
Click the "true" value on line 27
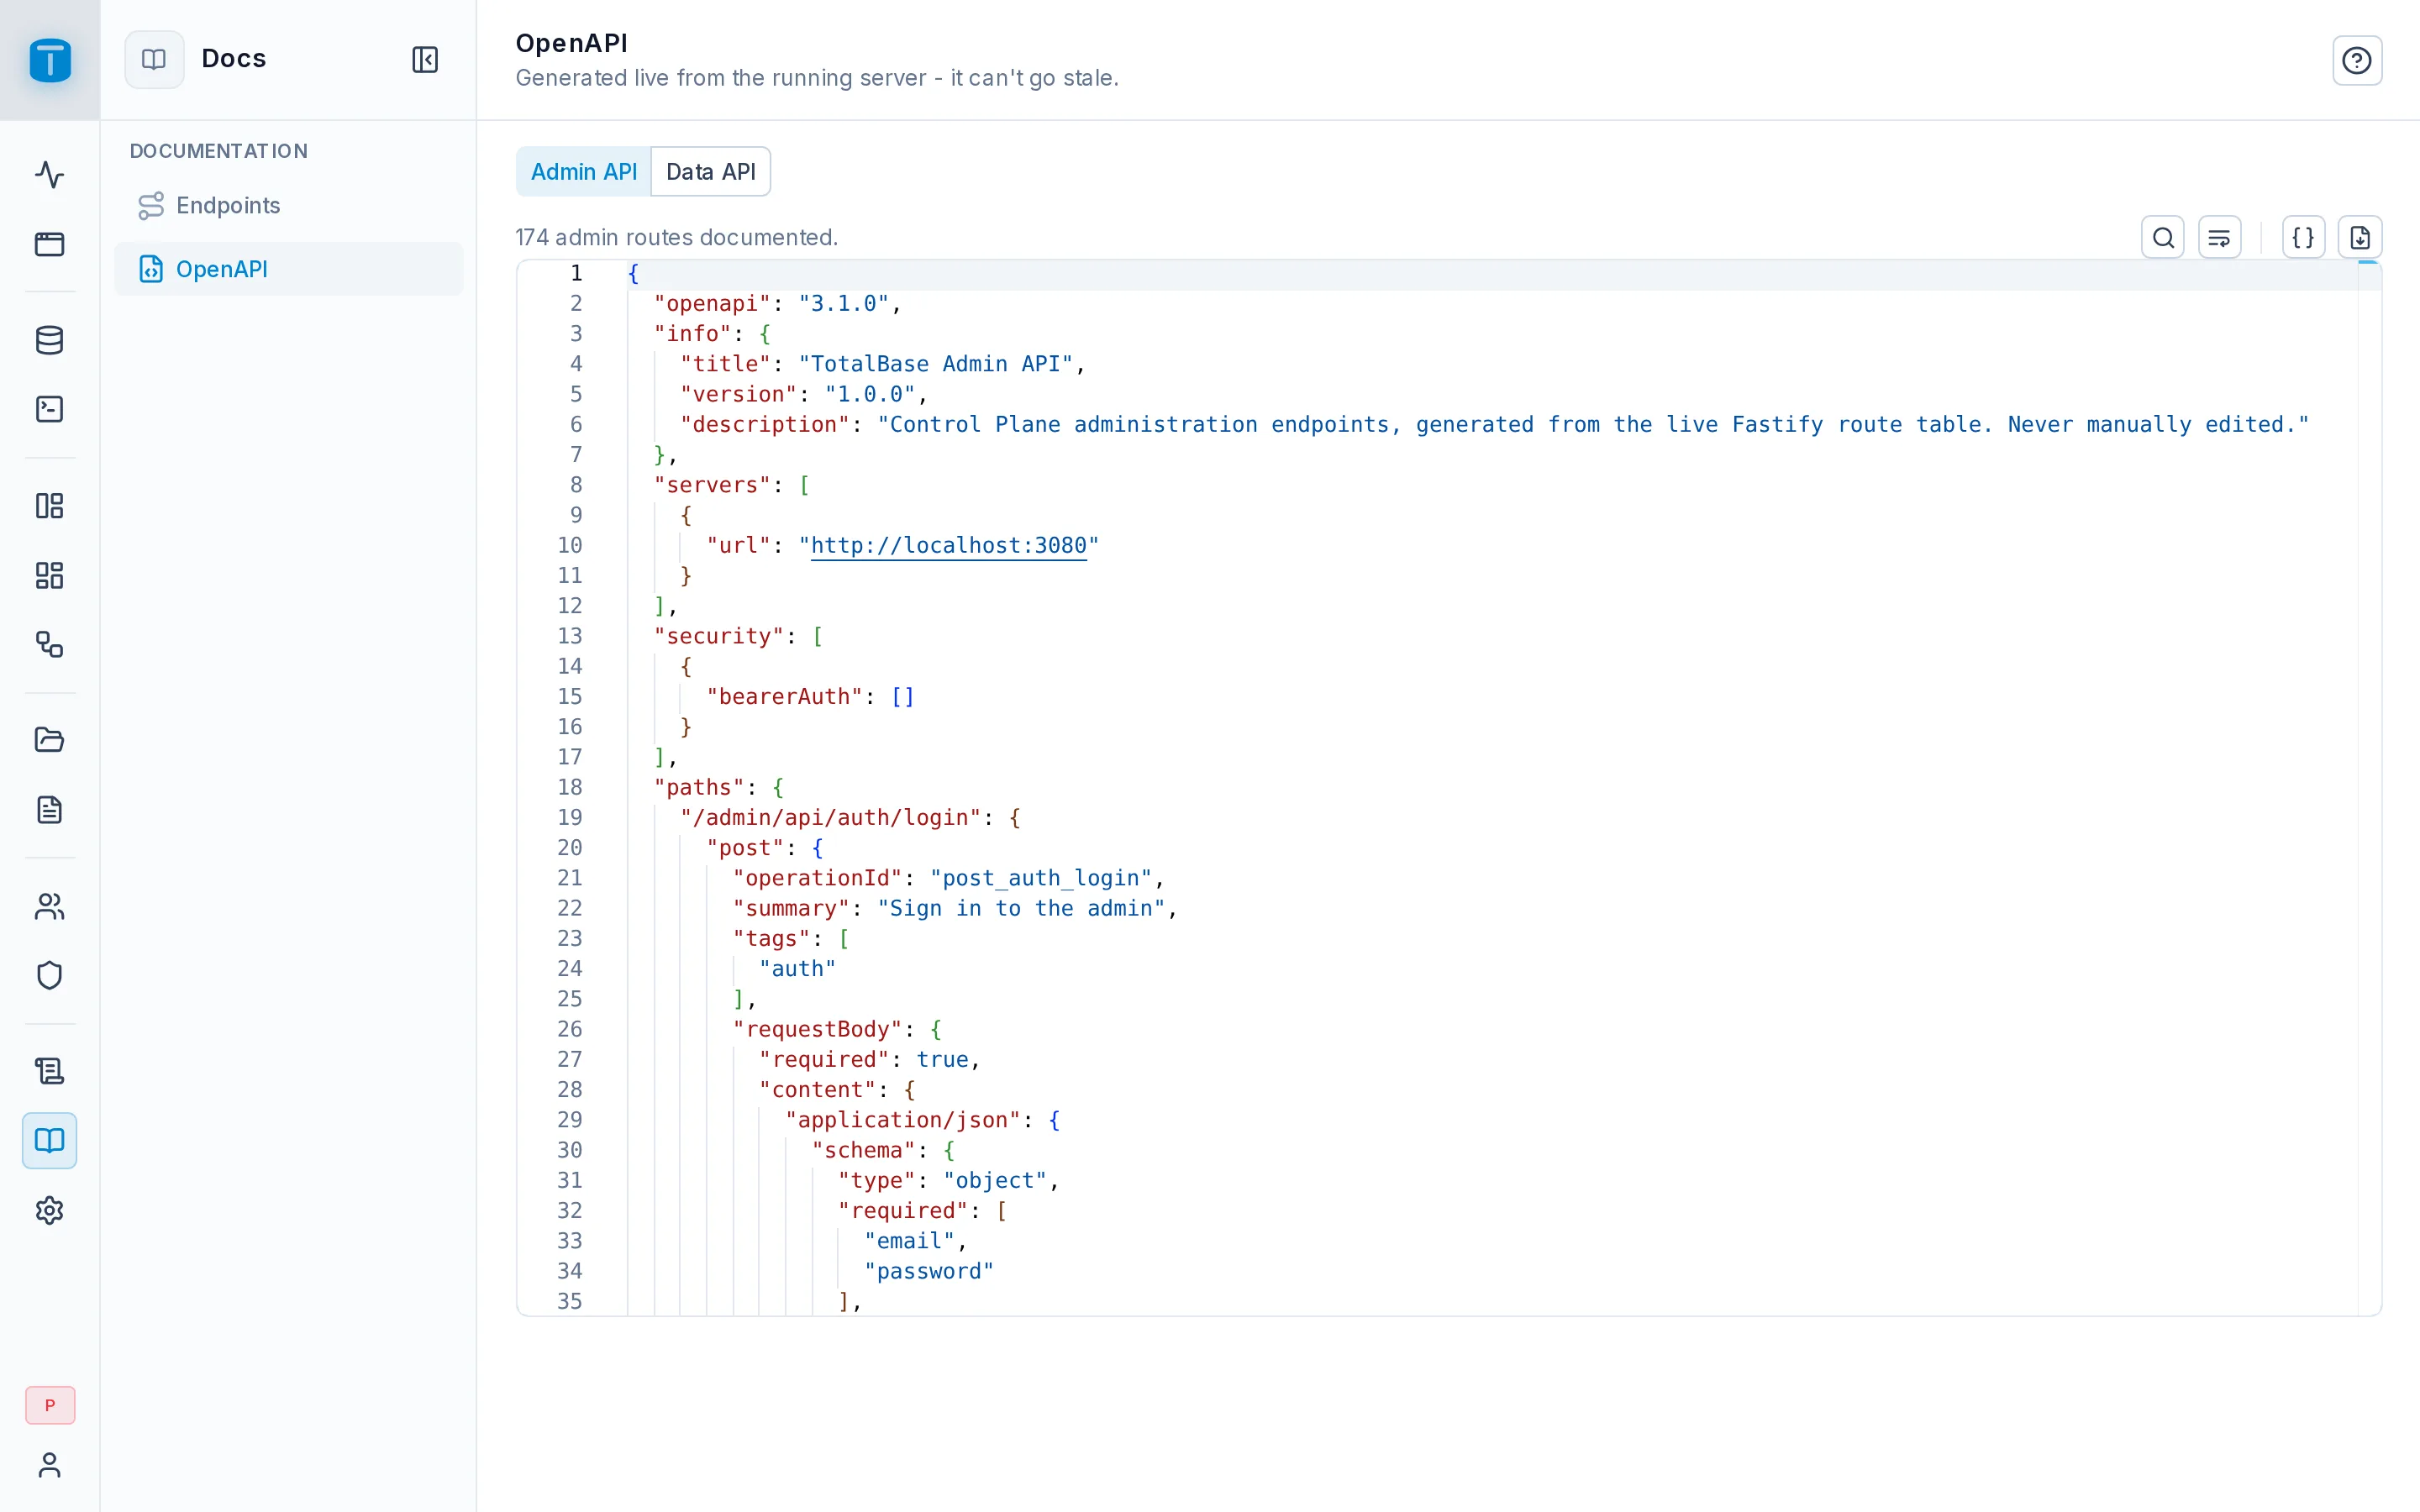(x=942, y=1059)
